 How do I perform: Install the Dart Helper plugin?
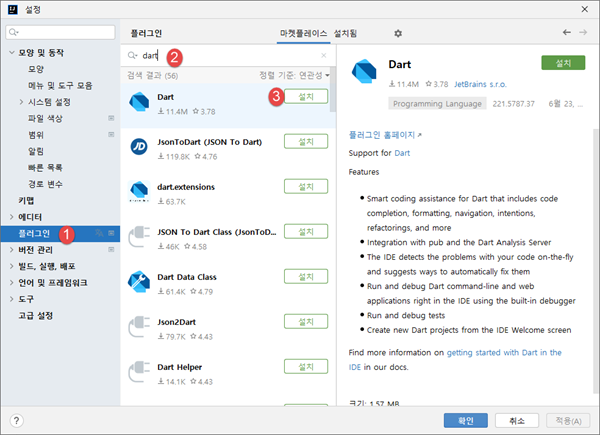point(306,367)
